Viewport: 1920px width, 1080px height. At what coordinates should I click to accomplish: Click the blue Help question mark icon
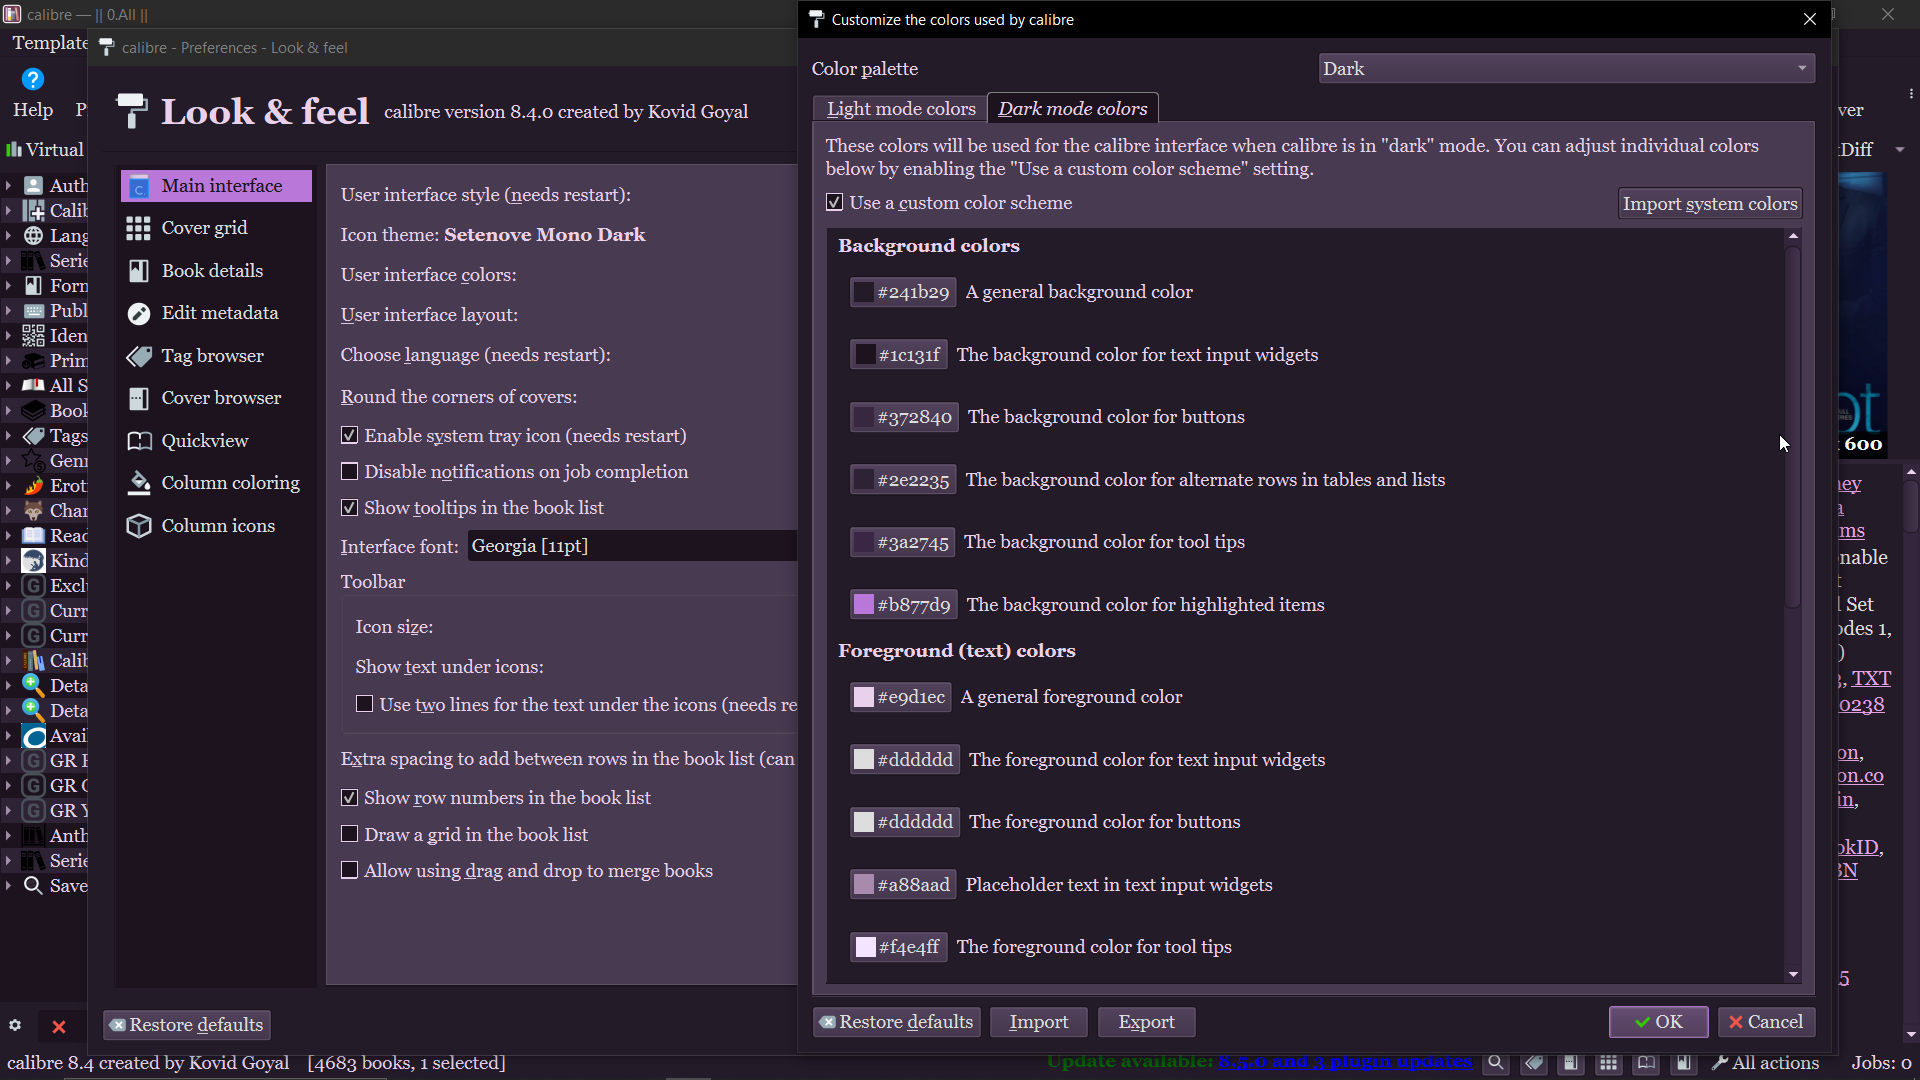tap(32, 79)
